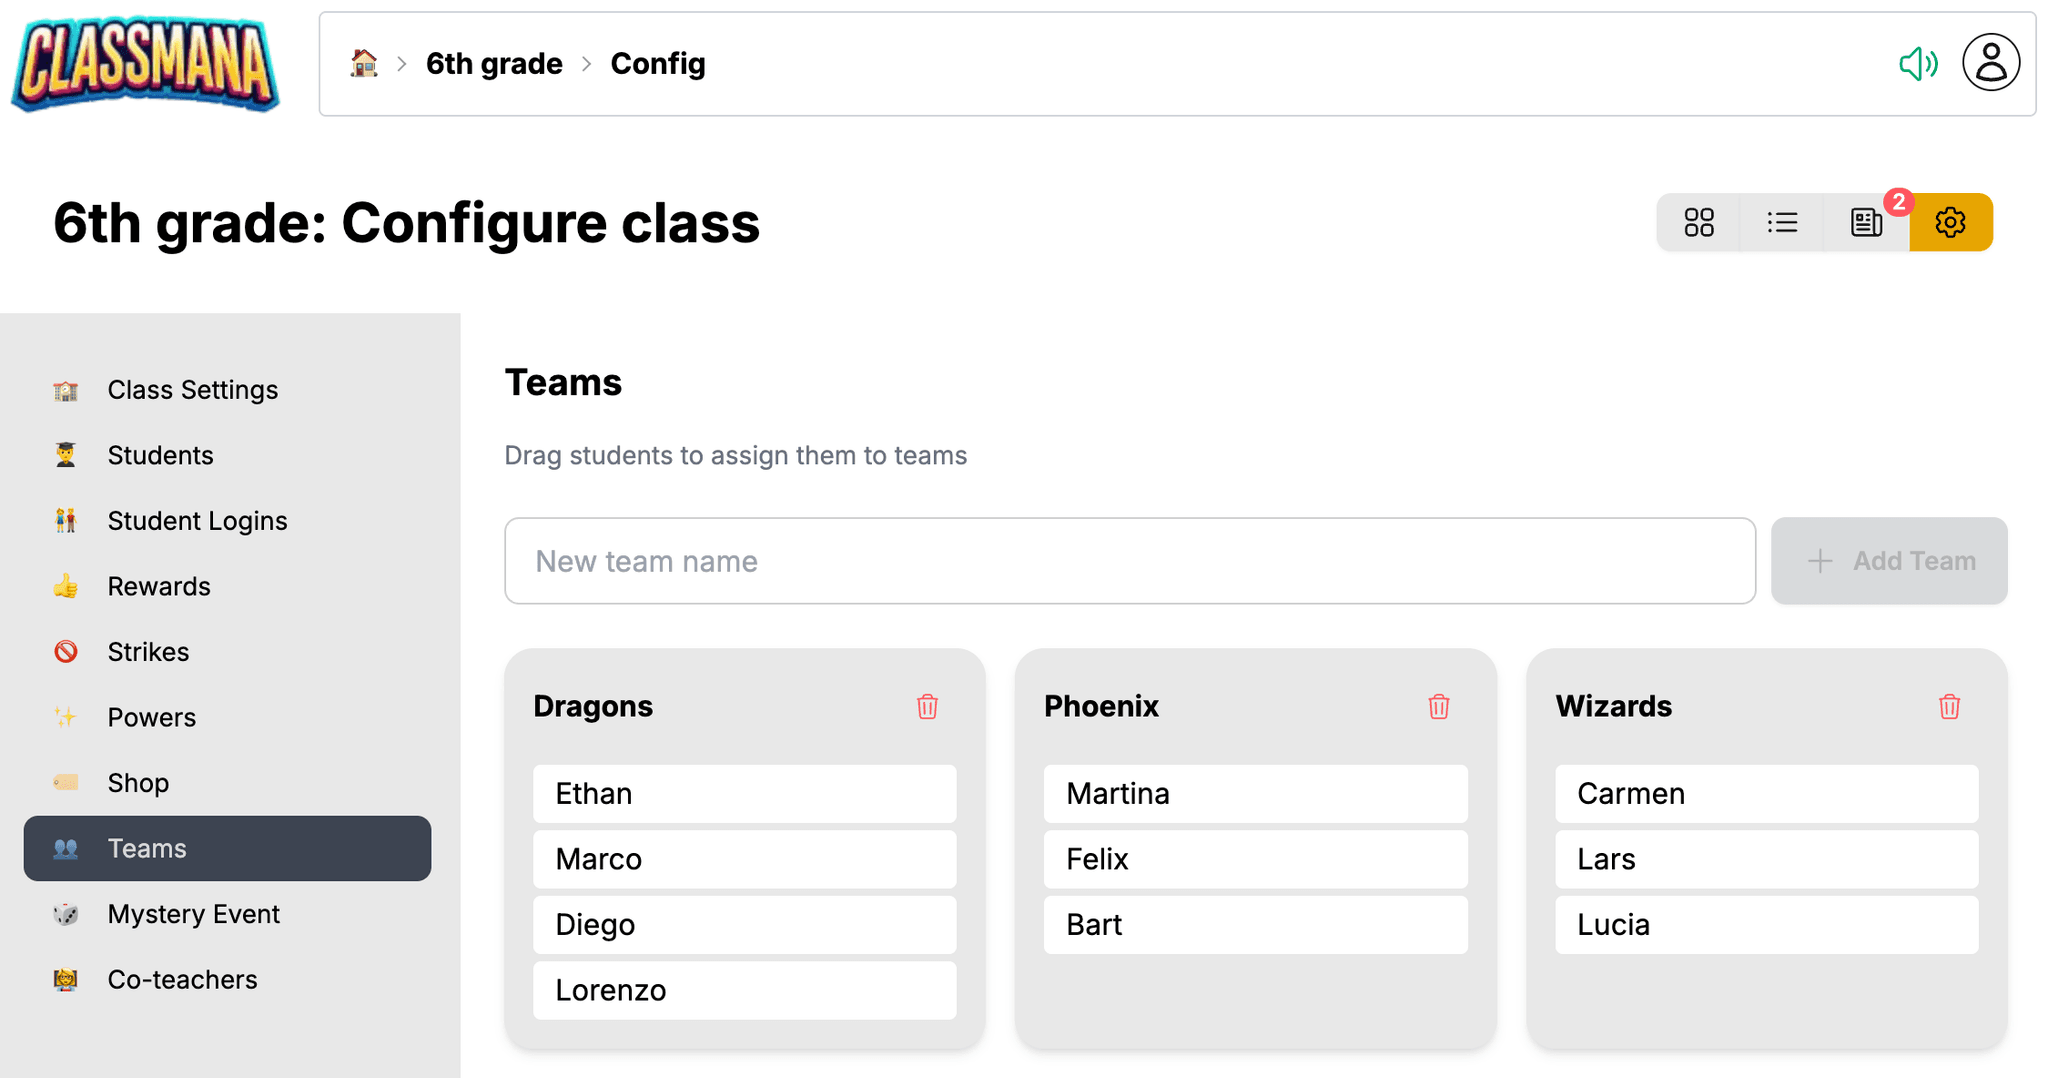Switch to list view layout
The height and width of the screenshot is (1078, 2048).
tap(1782, 222)
